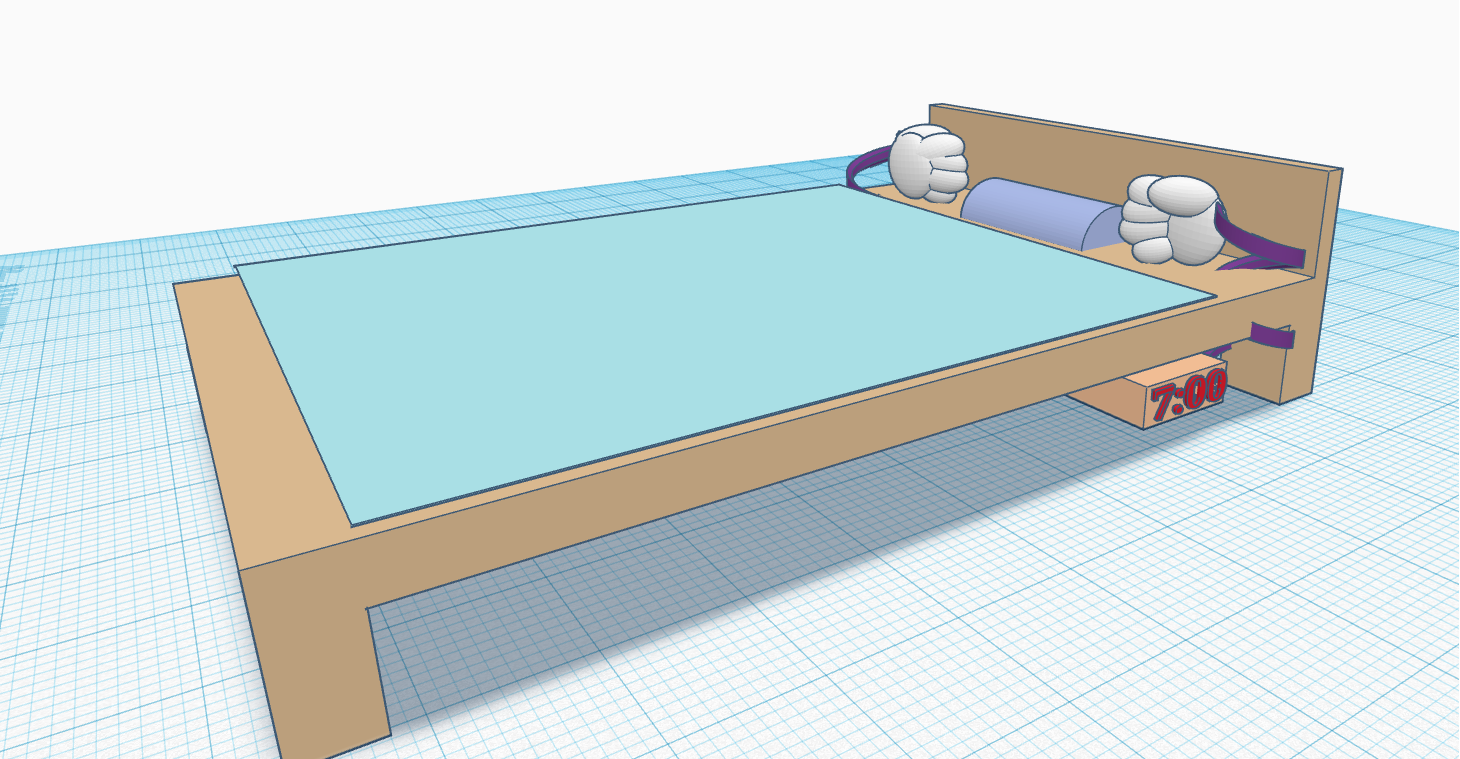Screen dimensions: 1460x759
Task: Select the right white fist hand
Action: 1171,221
